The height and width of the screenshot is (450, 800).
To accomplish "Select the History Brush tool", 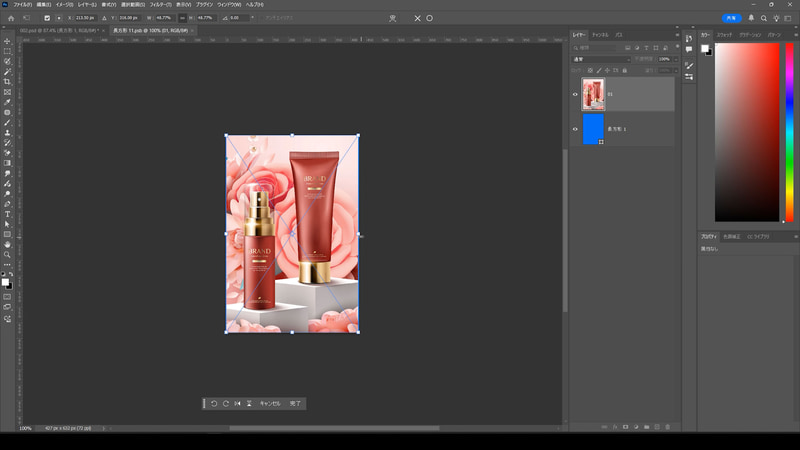I will click(7, 143).
